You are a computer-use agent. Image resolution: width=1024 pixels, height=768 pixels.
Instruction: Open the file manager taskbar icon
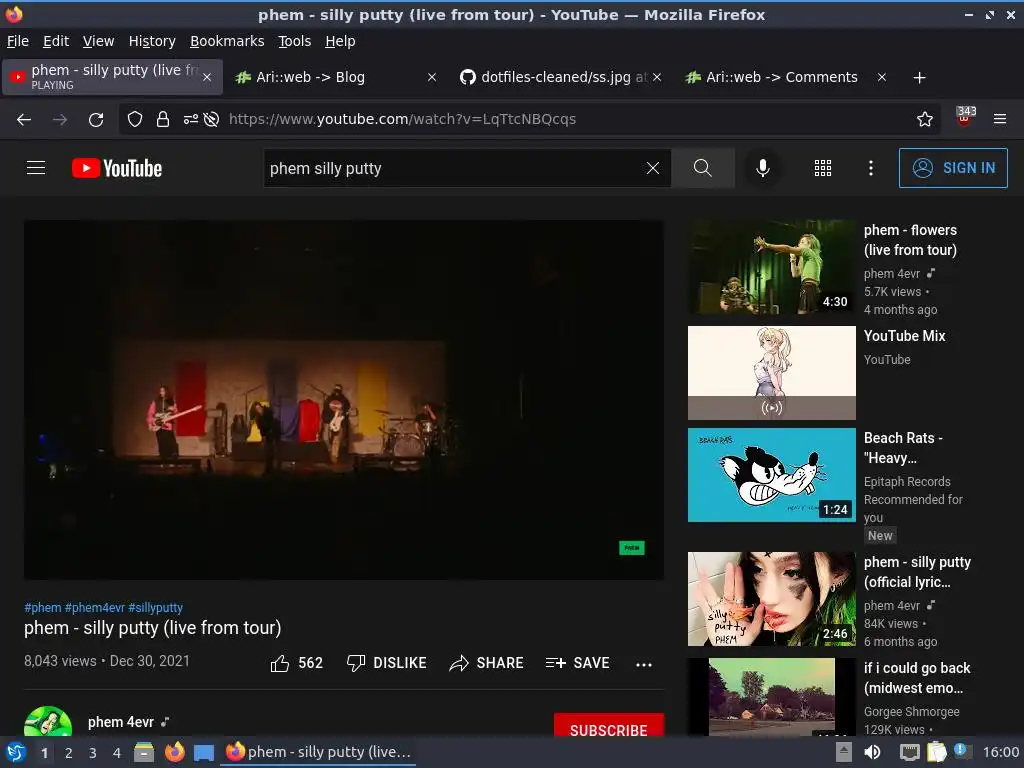pyautogui.click(x=144, y=752)
